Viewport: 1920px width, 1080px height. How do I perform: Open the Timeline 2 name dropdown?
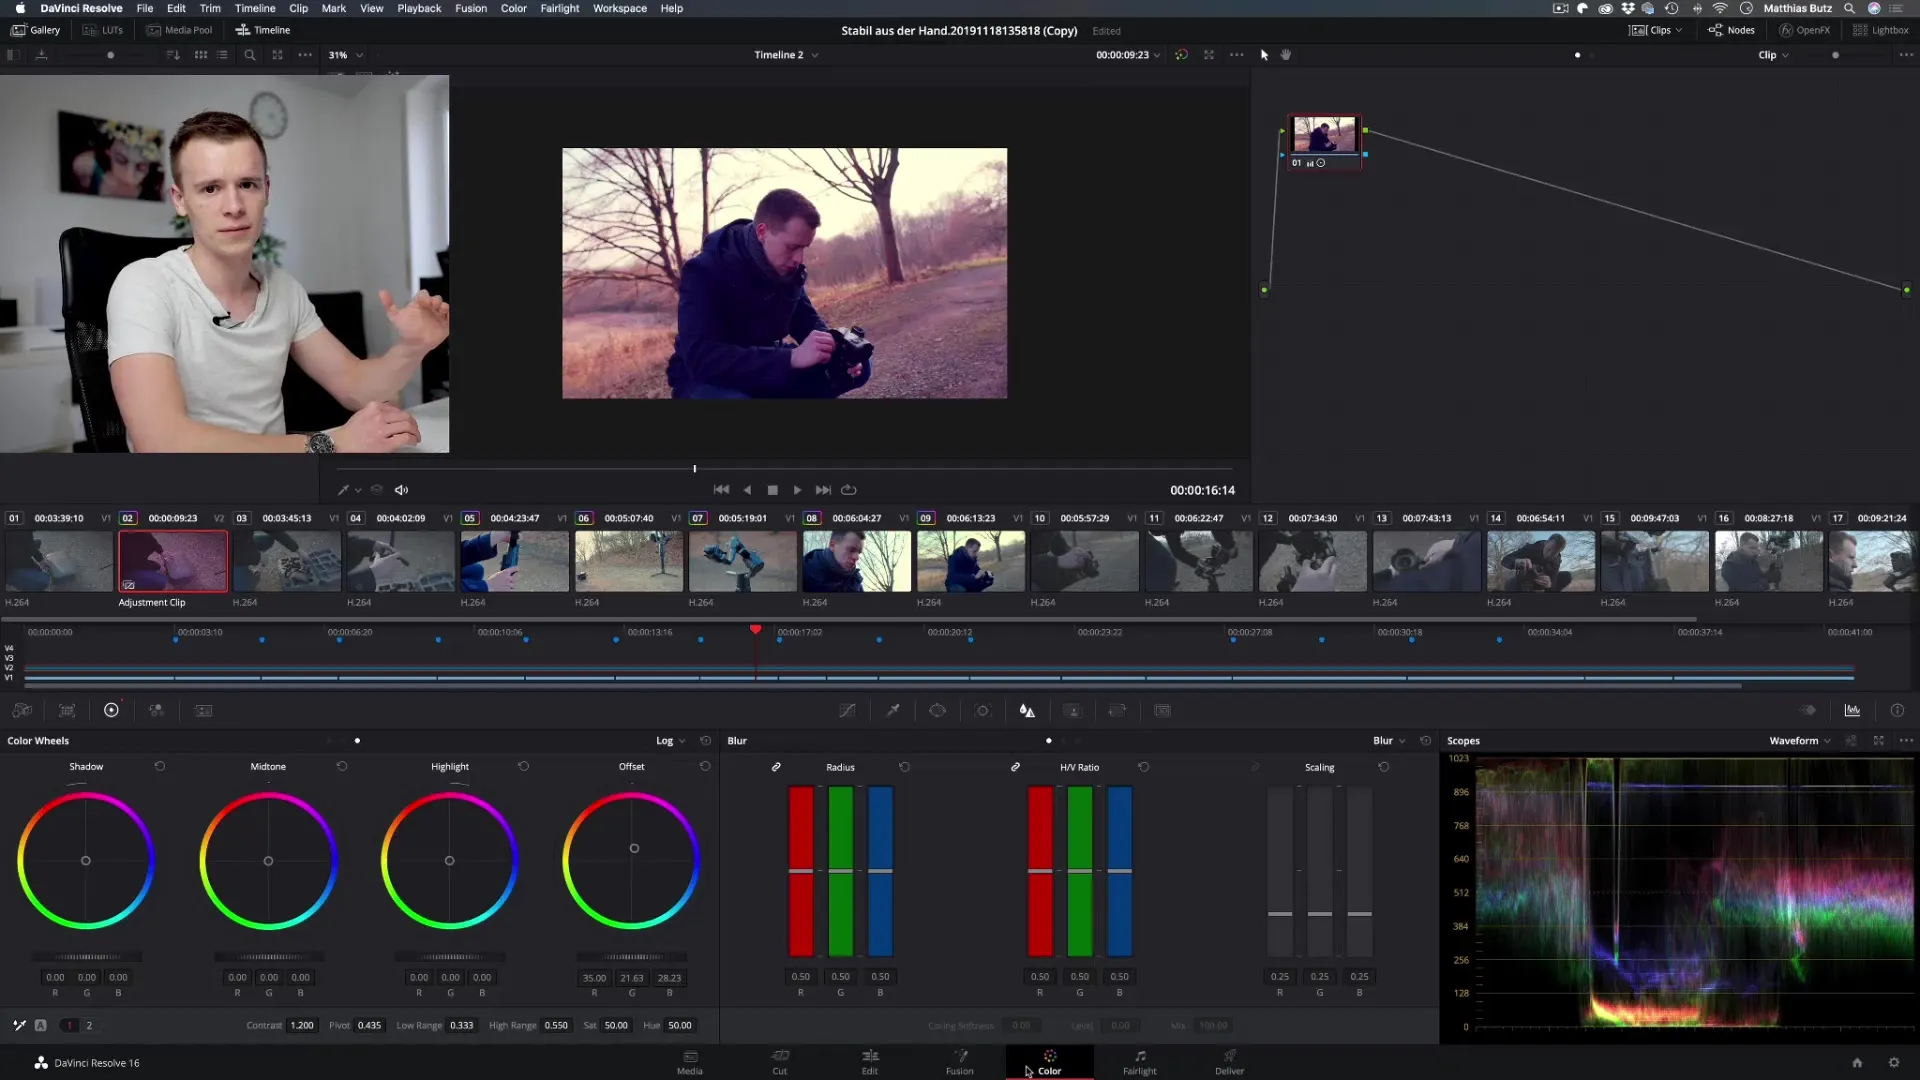[x=786, y=55]
